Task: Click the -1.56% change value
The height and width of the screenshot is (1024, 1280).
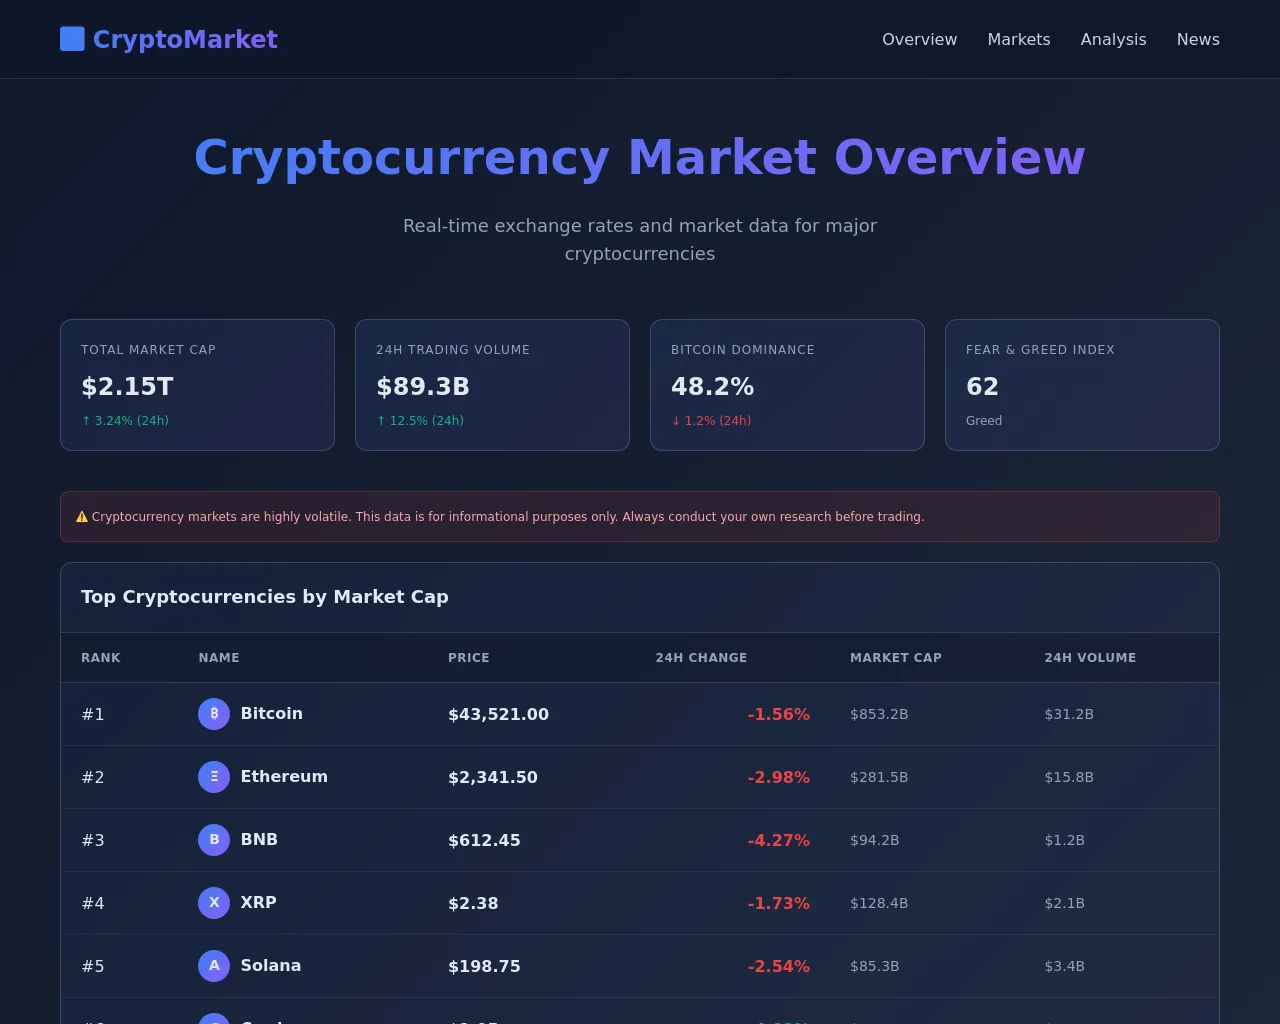Action: coord(779,714)
